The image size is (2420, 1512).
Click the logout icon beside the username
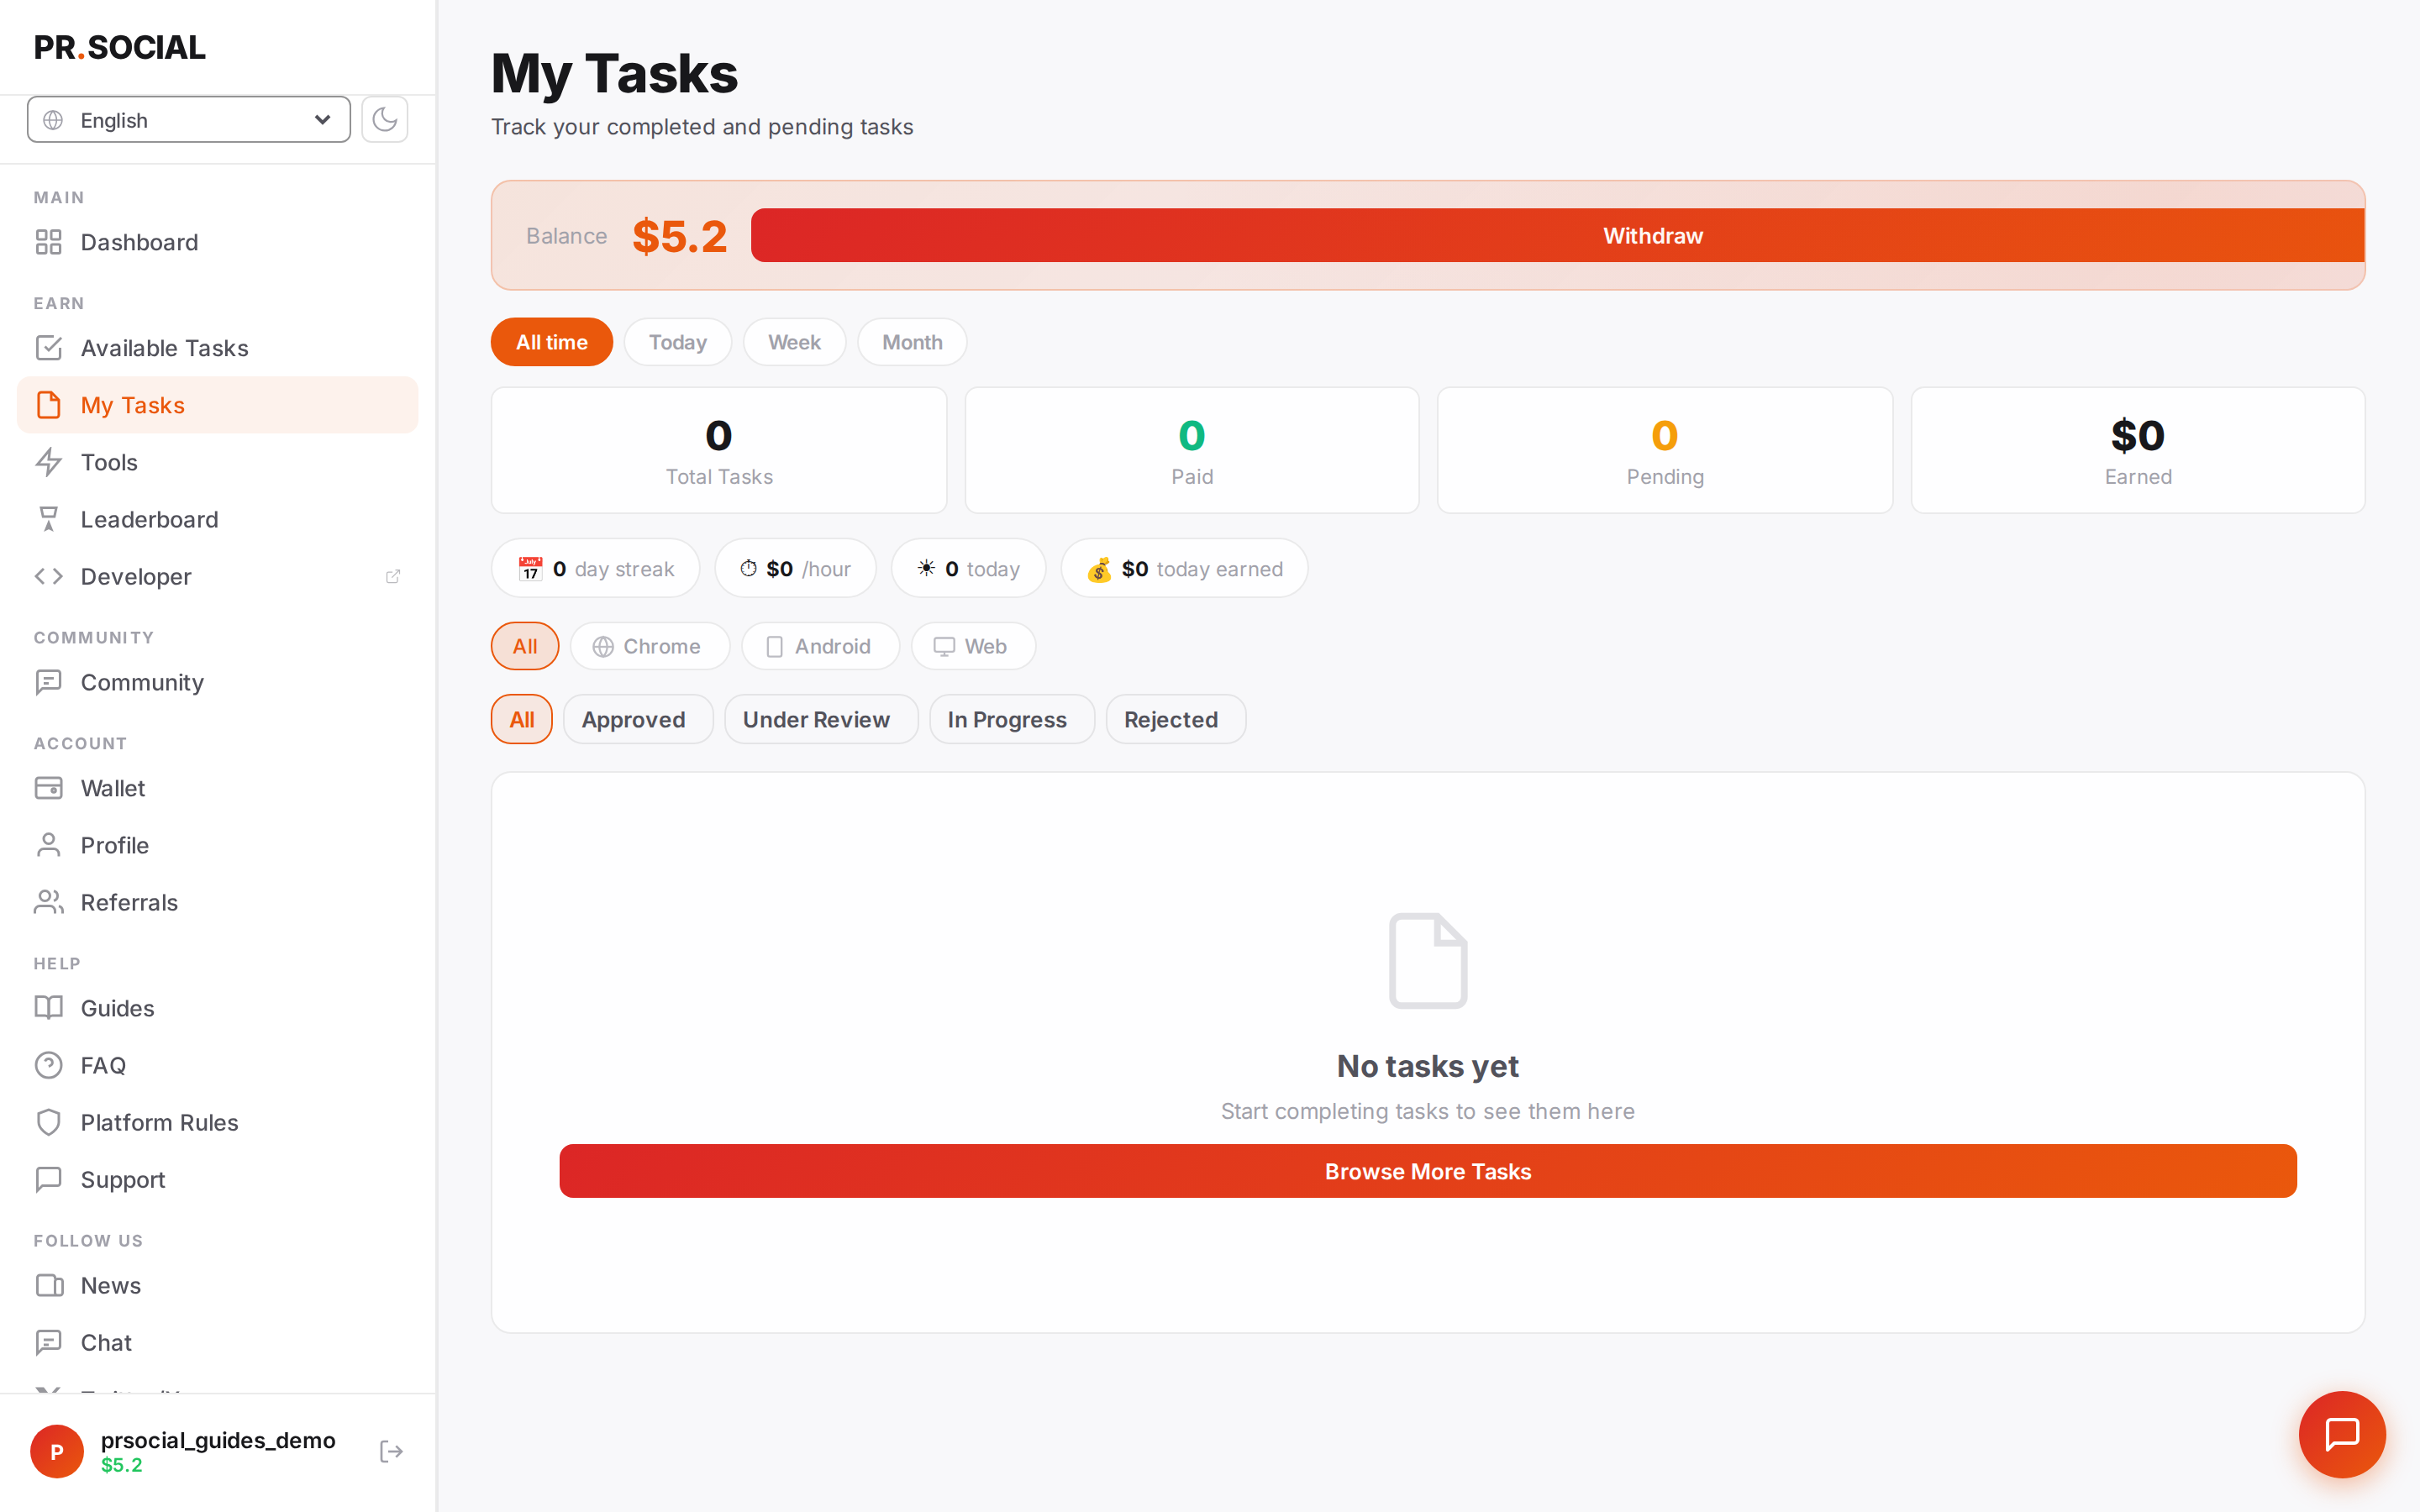[x=391, y=1451]
